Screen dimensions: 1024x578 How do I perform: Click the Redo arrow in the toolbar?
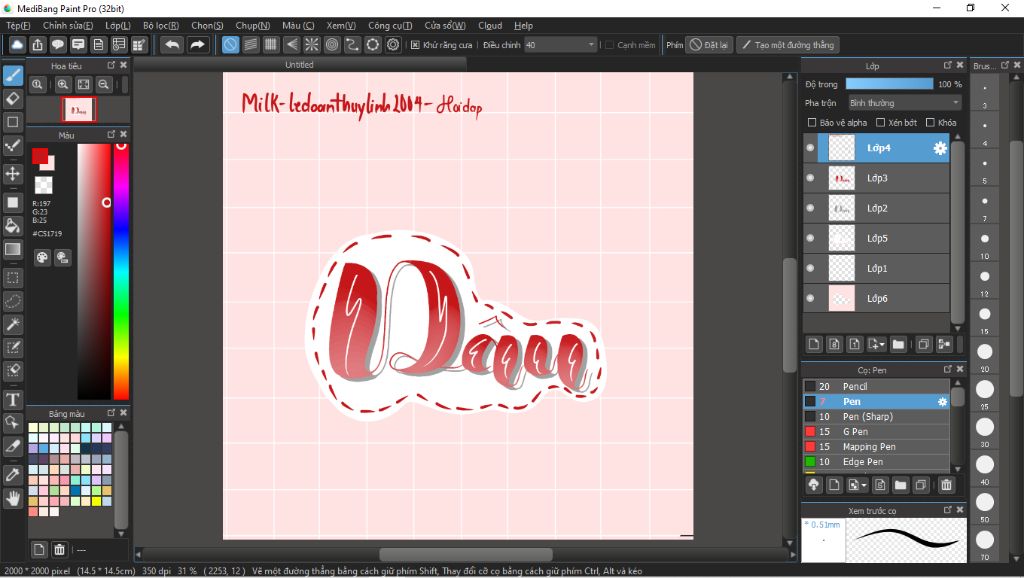click(x=197, y=45)
